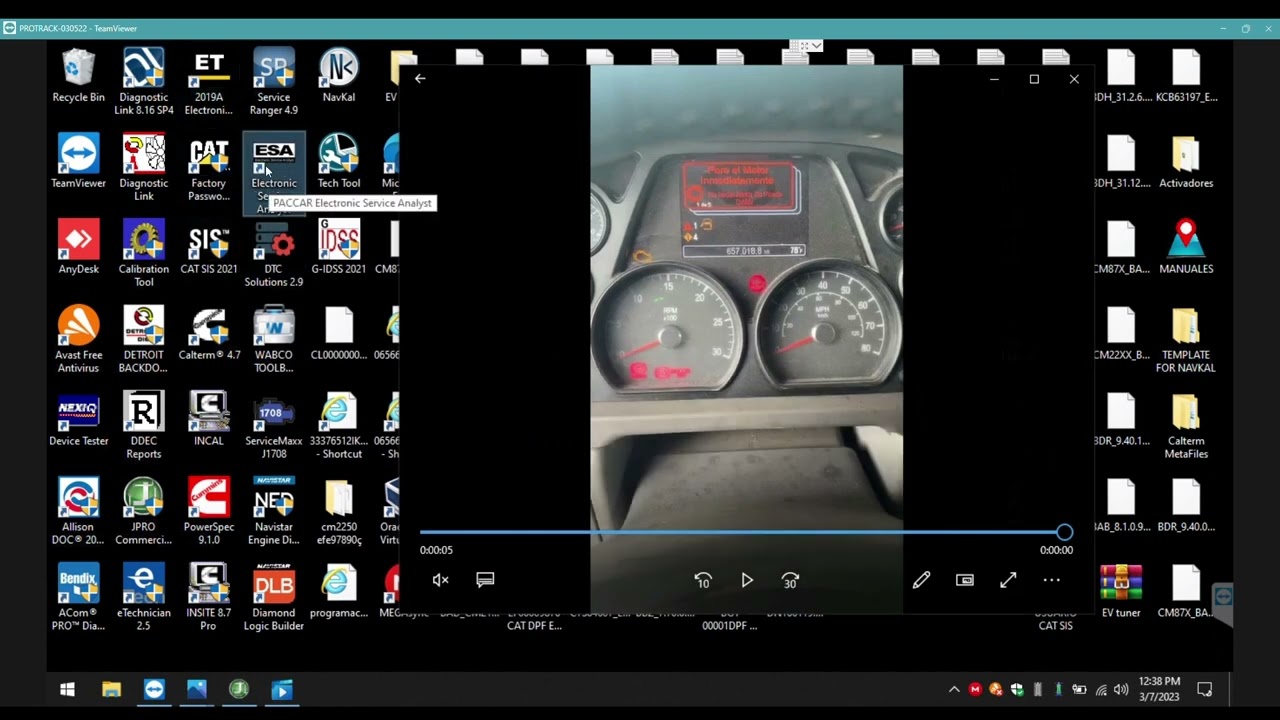Open Cummins PowerSpec 9.1.0 icon
Image resolution: width=1280 pixels, height=720 pixels.
[x=208, y=512]
